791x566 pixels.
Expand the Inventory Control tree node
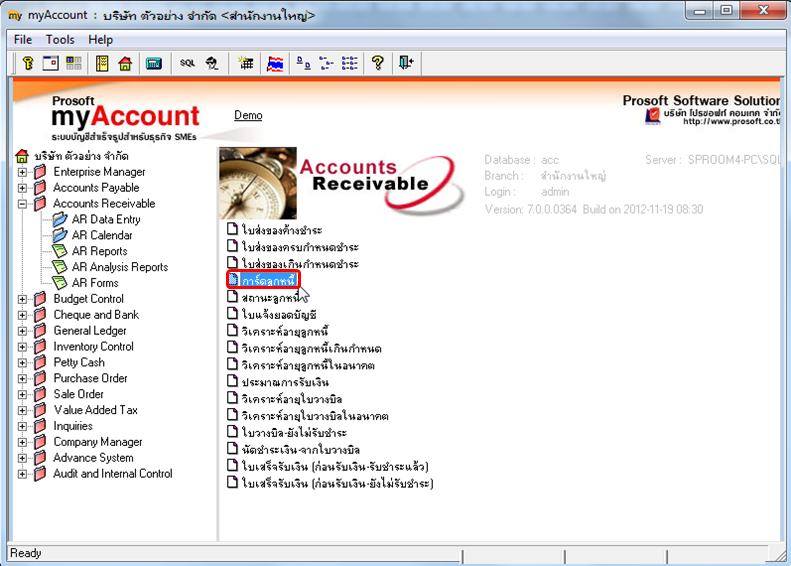(22, 347)
